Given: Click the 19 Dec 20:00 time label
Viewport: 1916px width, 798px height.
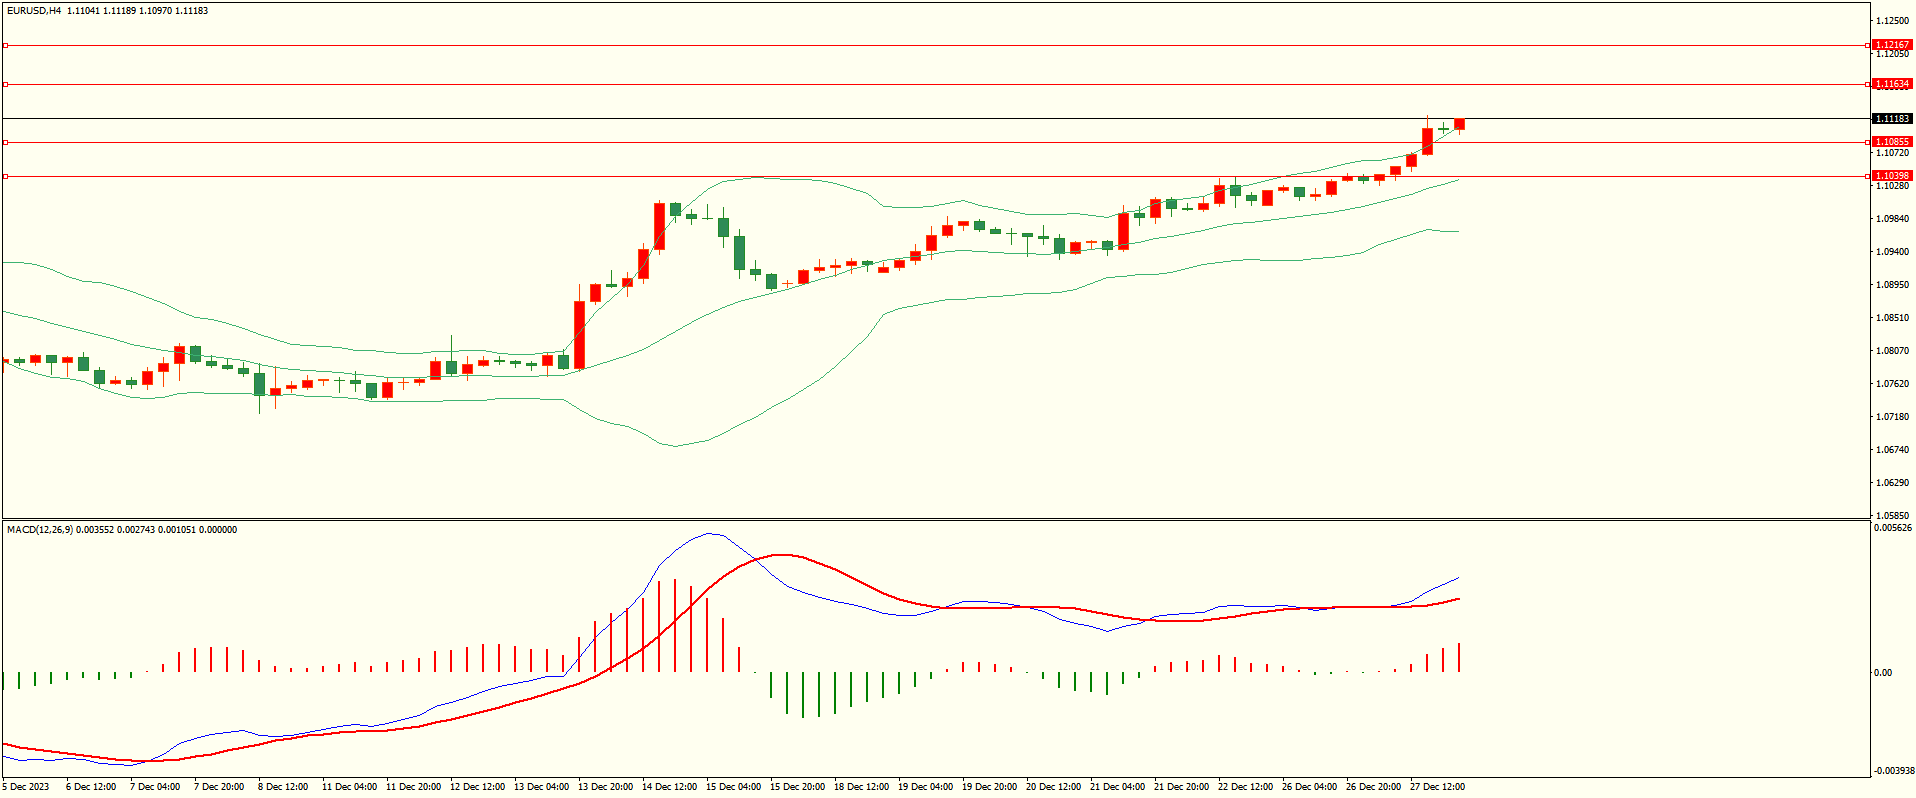Looking at the screenshot, I should point(989,787).
